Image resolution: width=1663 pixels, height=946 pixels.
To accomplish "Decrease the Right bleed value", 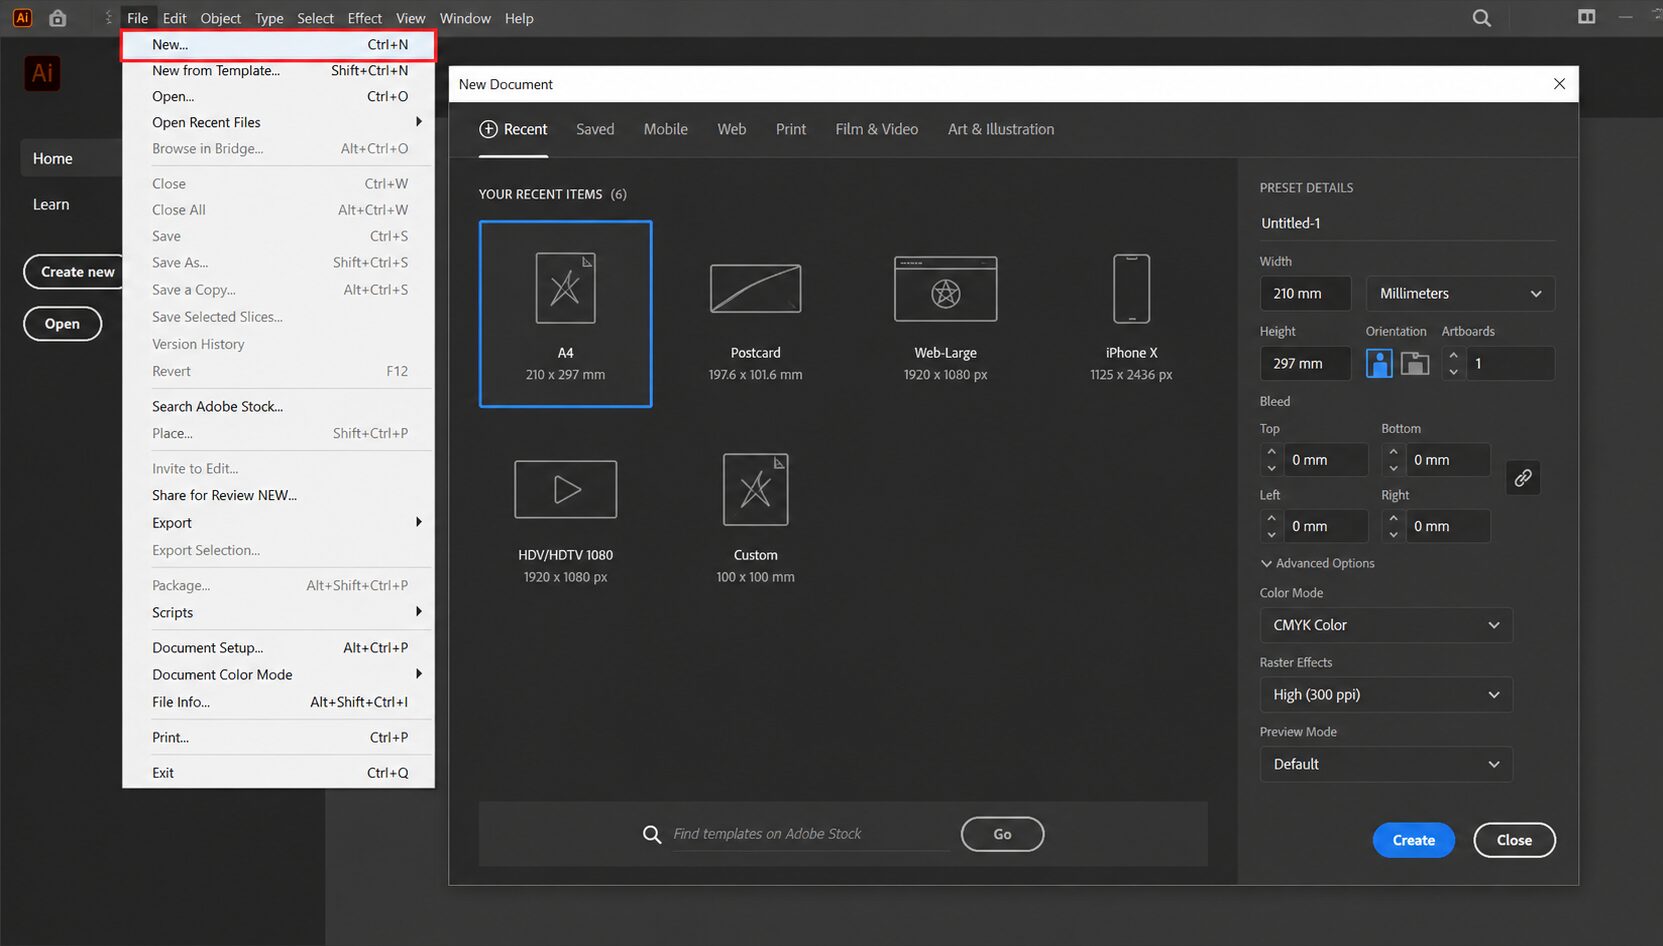I will click(1394, 534).
